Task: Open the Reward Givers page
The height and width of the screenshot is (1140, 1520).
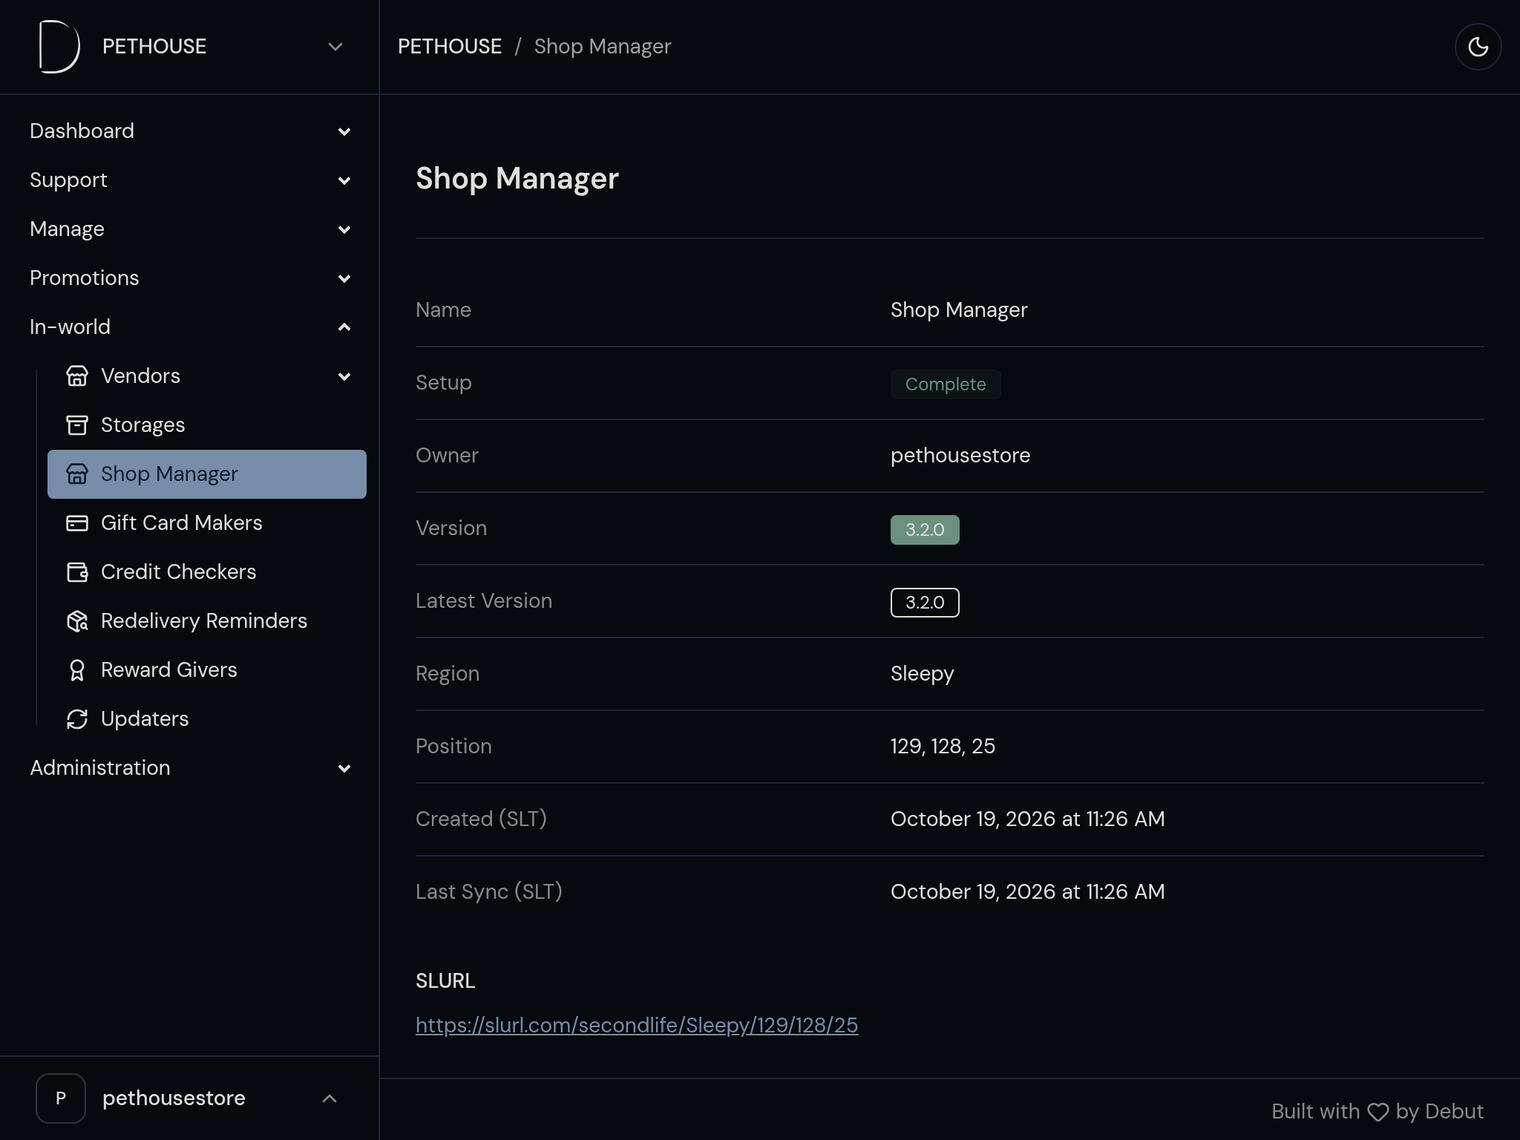Action: pyautogui.click(x=207, y=670)
